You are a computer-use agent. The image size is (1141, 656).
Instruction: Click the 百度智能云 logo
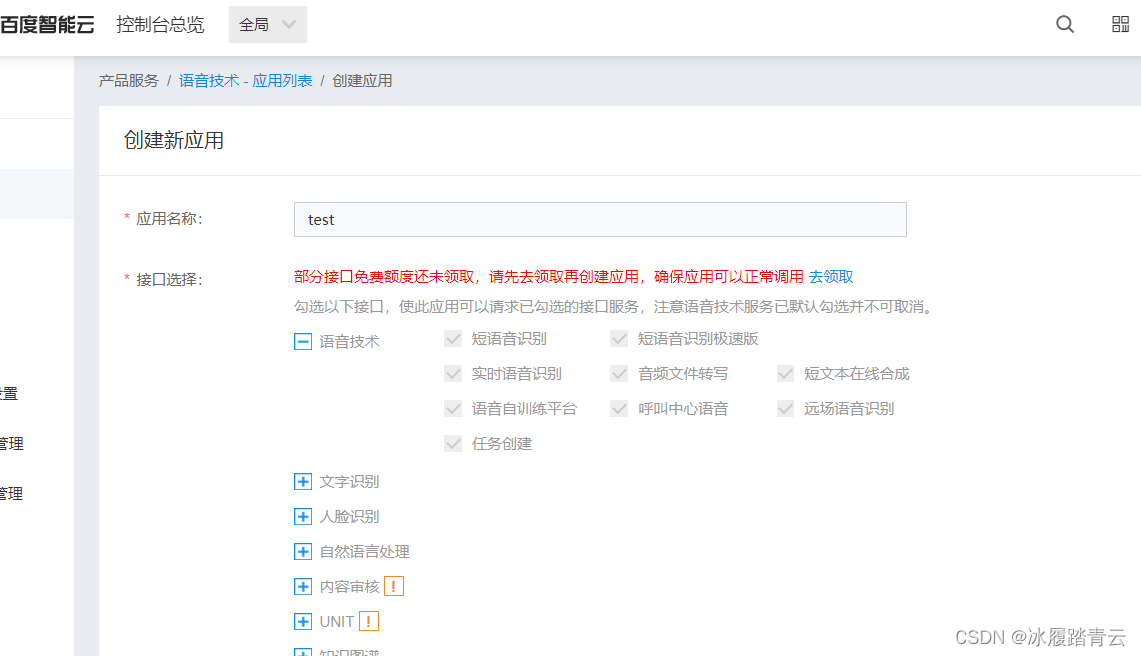(x=48, y=24)
